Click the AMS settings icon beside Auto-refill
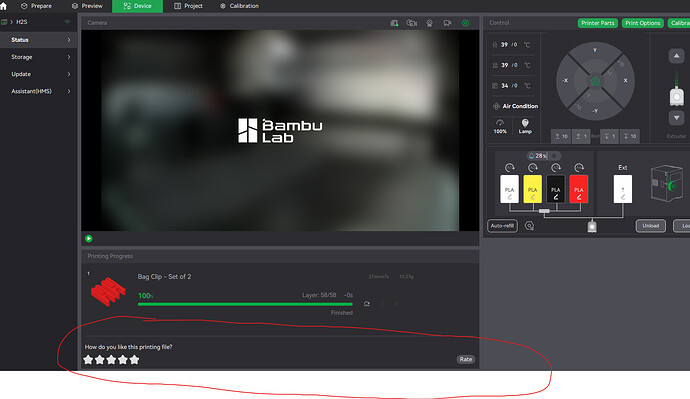This screenshot has width=690, height=399. 529,226
